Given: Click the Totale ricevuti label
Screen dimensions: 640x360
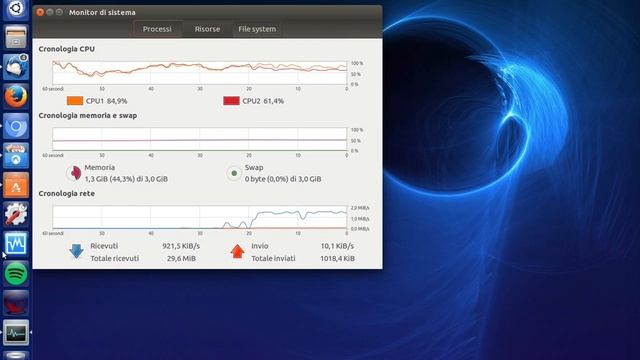Looking at the screenshot, I should [x=115, y=258].
